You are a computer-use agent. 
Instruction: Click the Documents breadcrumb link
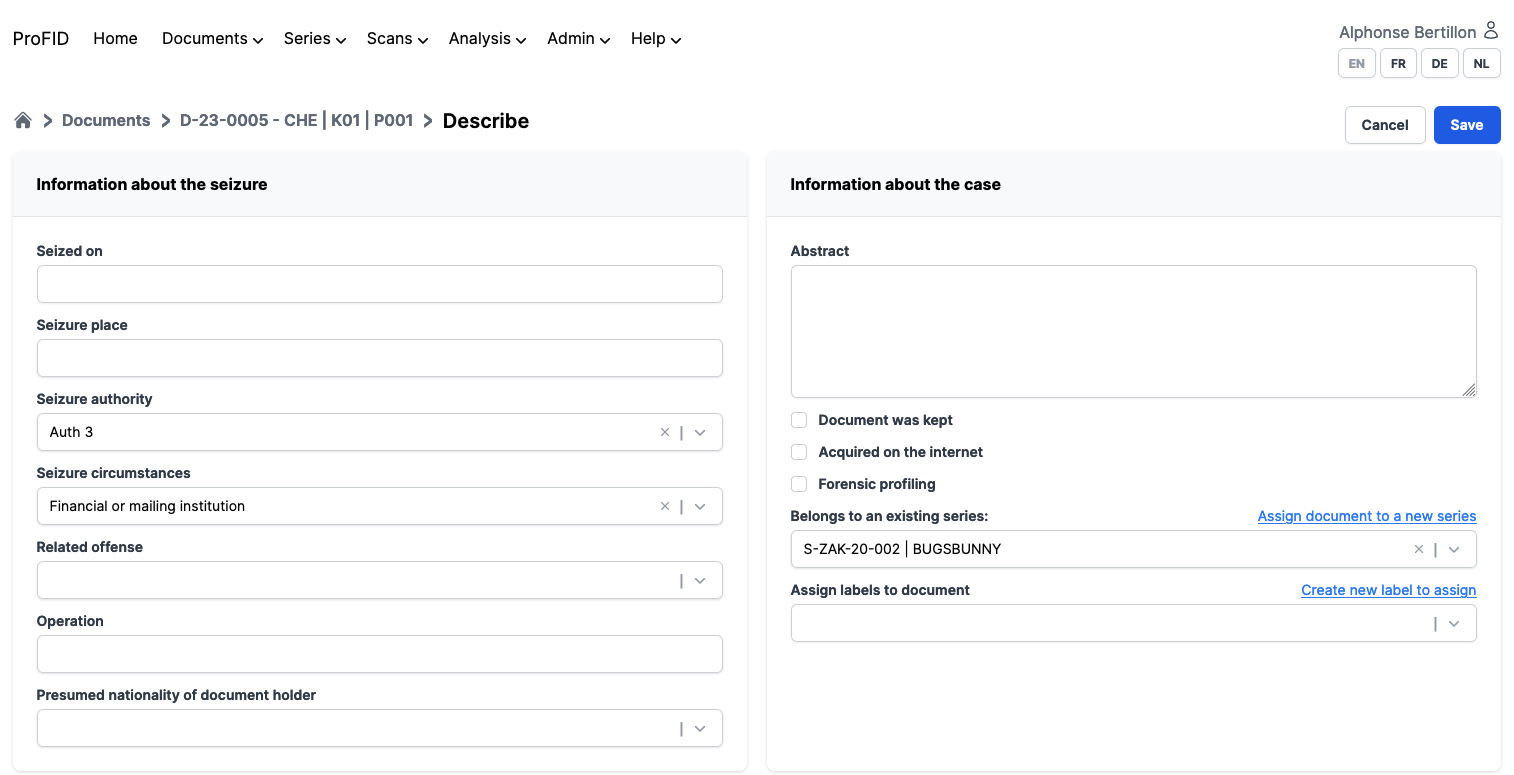point(106,121)
